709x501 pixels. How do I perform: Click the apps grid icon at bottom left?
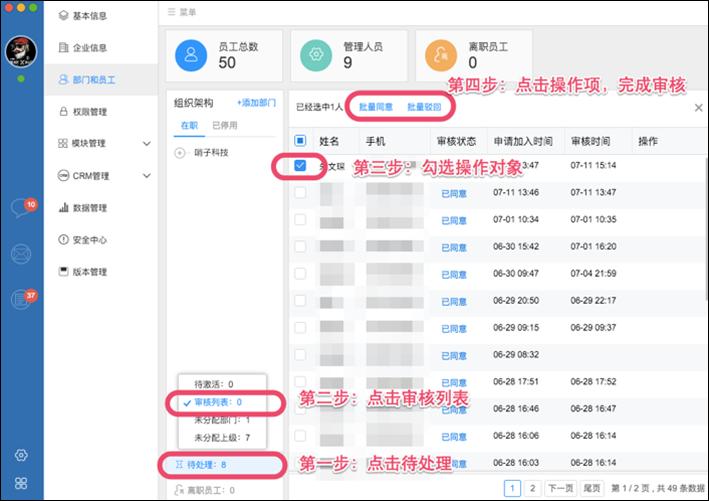20,483
